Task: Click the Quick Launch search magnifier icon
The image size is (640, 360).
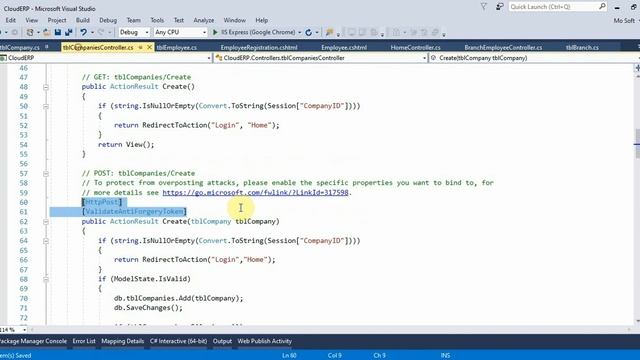Action: tap(602, 7)
